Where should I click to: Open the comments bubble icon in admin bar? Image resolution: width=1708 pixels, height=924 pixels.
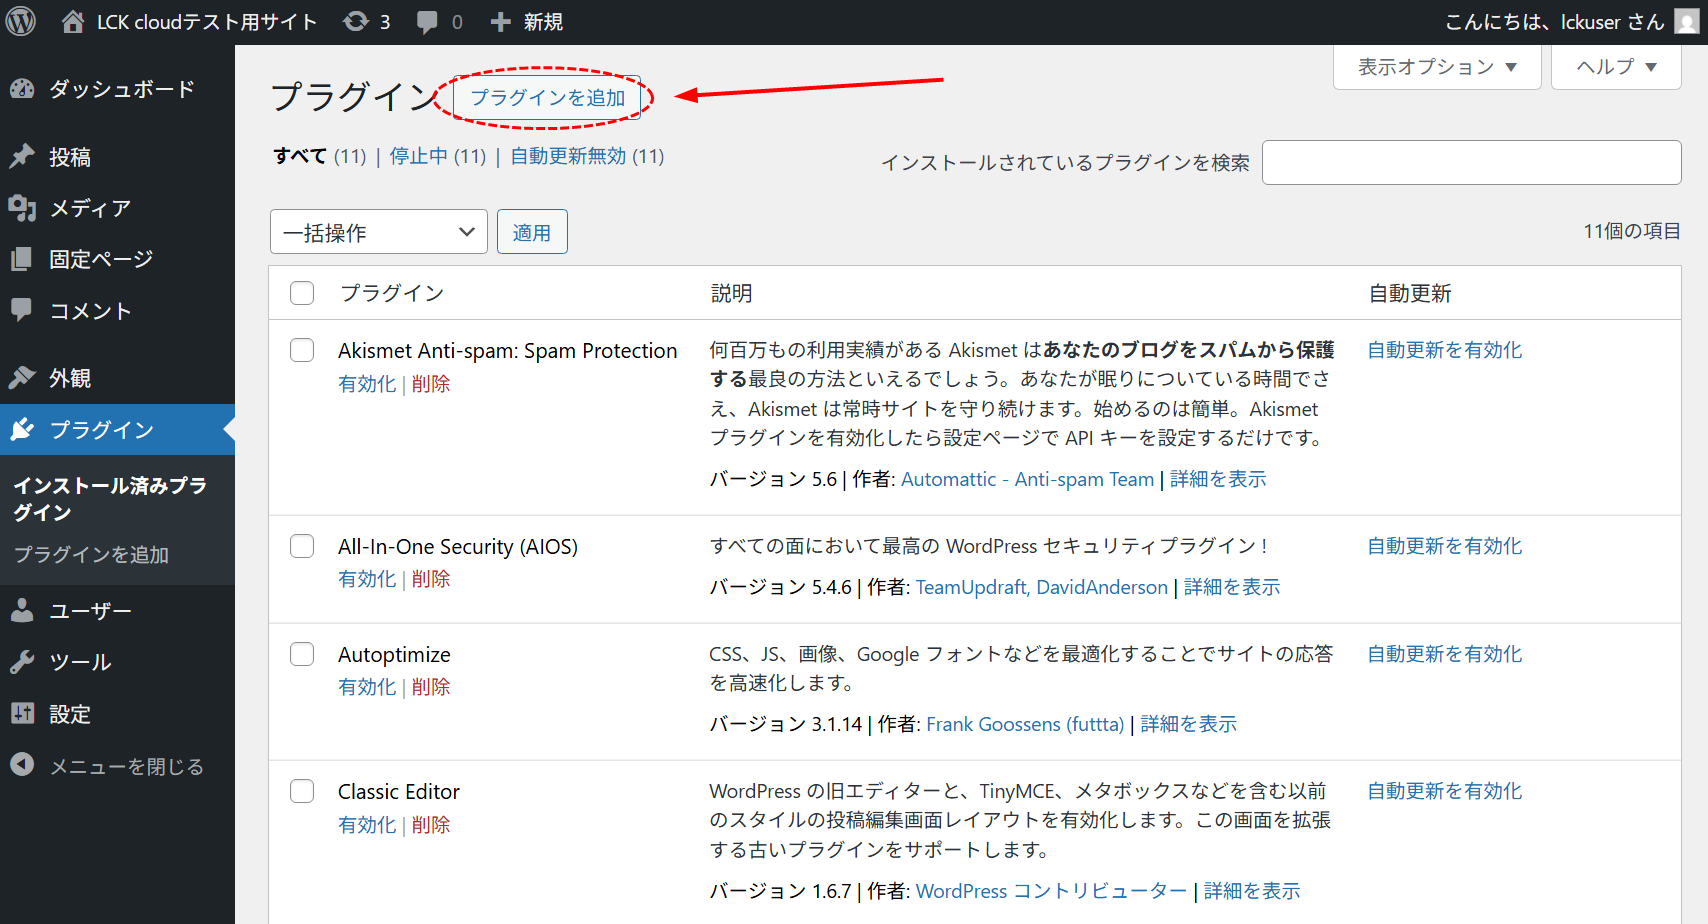(x=427, y=22)
